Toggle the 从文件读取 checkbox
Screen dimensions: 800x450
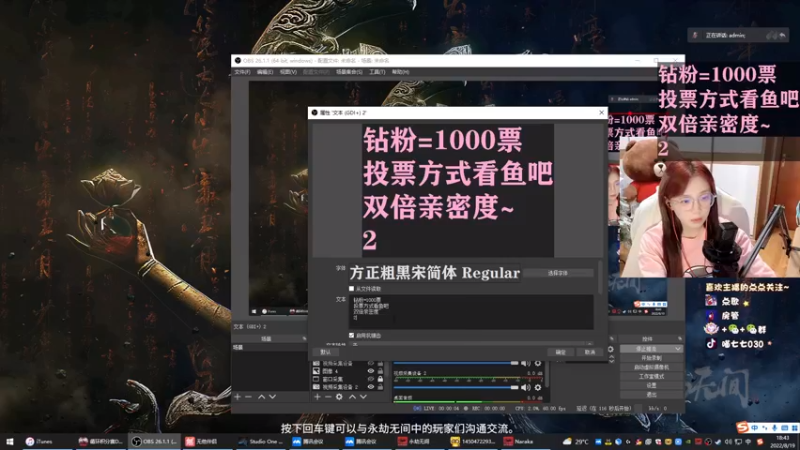352,289
